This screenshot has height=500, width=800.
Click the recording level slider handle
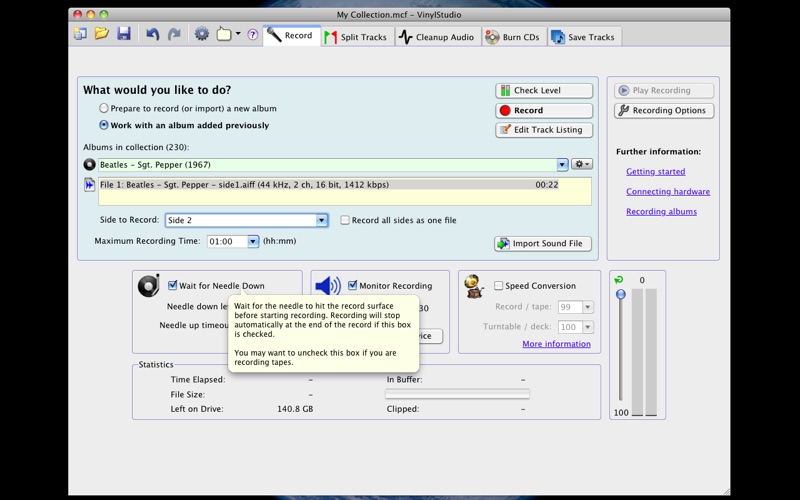pos(621,294)
